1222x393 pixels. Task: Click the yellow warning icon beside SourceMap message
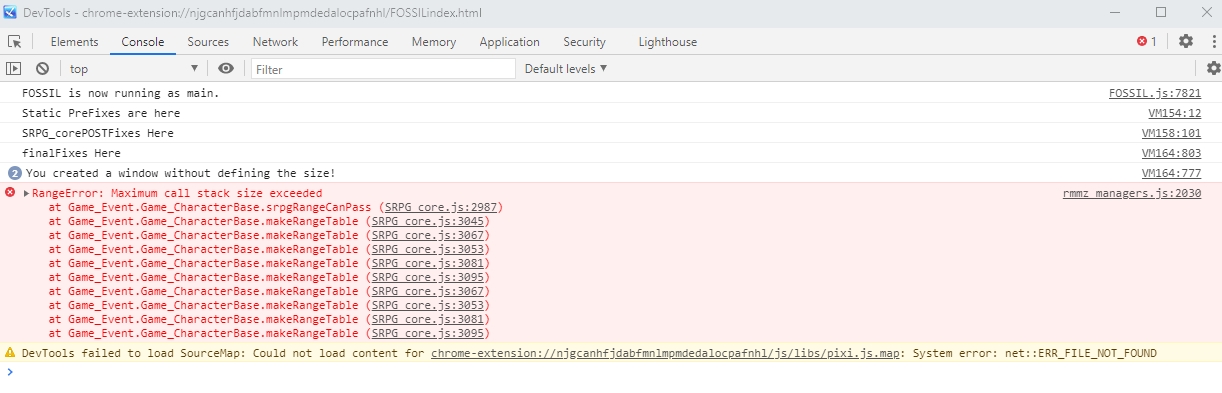(11, 352)
